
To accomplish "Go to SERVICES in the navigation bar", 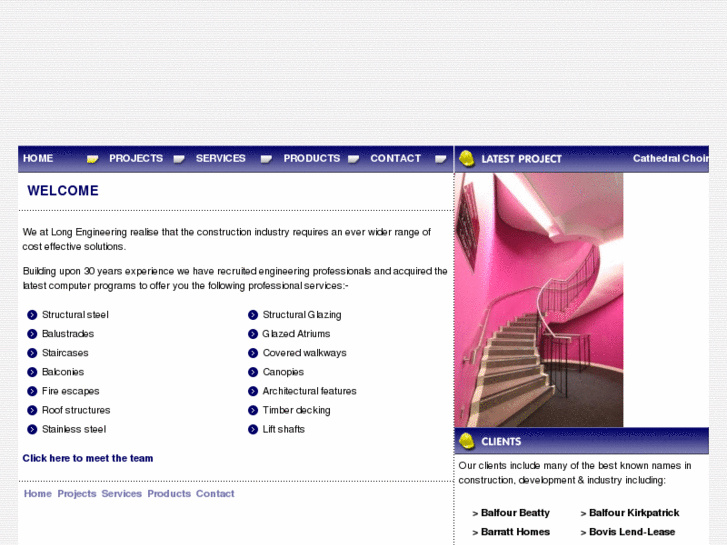I will coord(221,158).
